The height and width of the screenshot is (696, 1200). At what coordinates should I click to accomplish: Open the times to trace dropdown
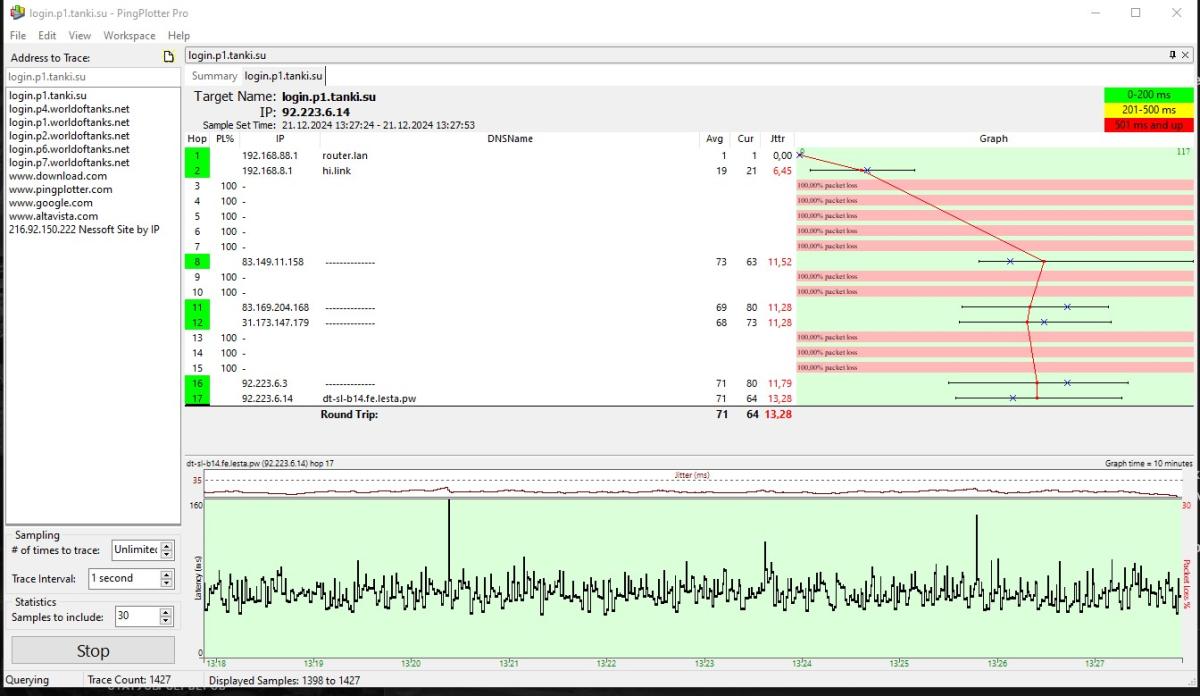(x=166, y=550)
